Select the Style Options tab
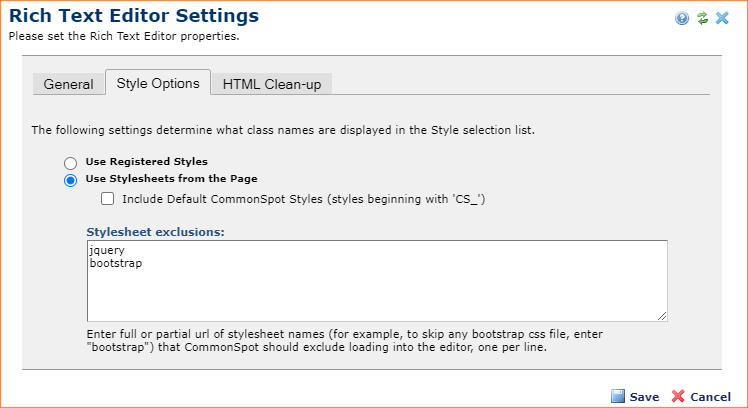This screenshot has height=408, width=748. [158, 83]
